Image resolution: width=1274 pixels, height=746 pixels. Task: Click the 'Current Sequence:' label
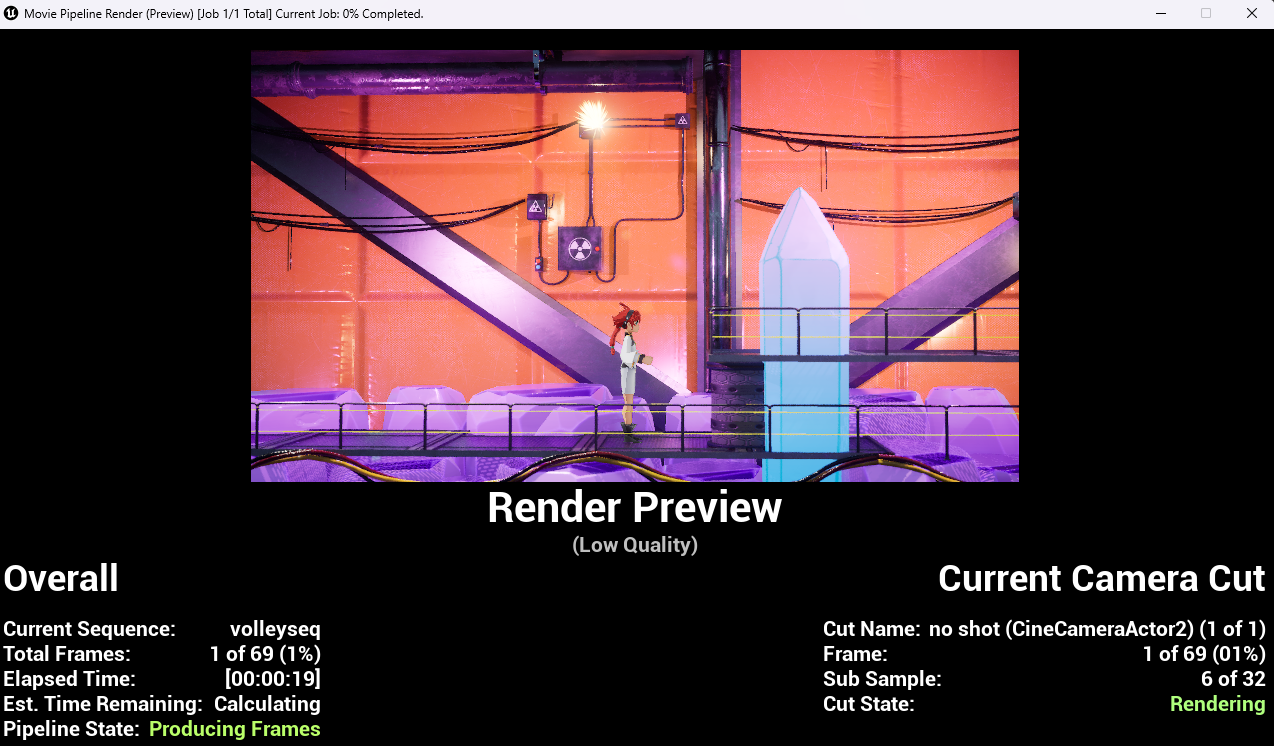click(89, 629)
